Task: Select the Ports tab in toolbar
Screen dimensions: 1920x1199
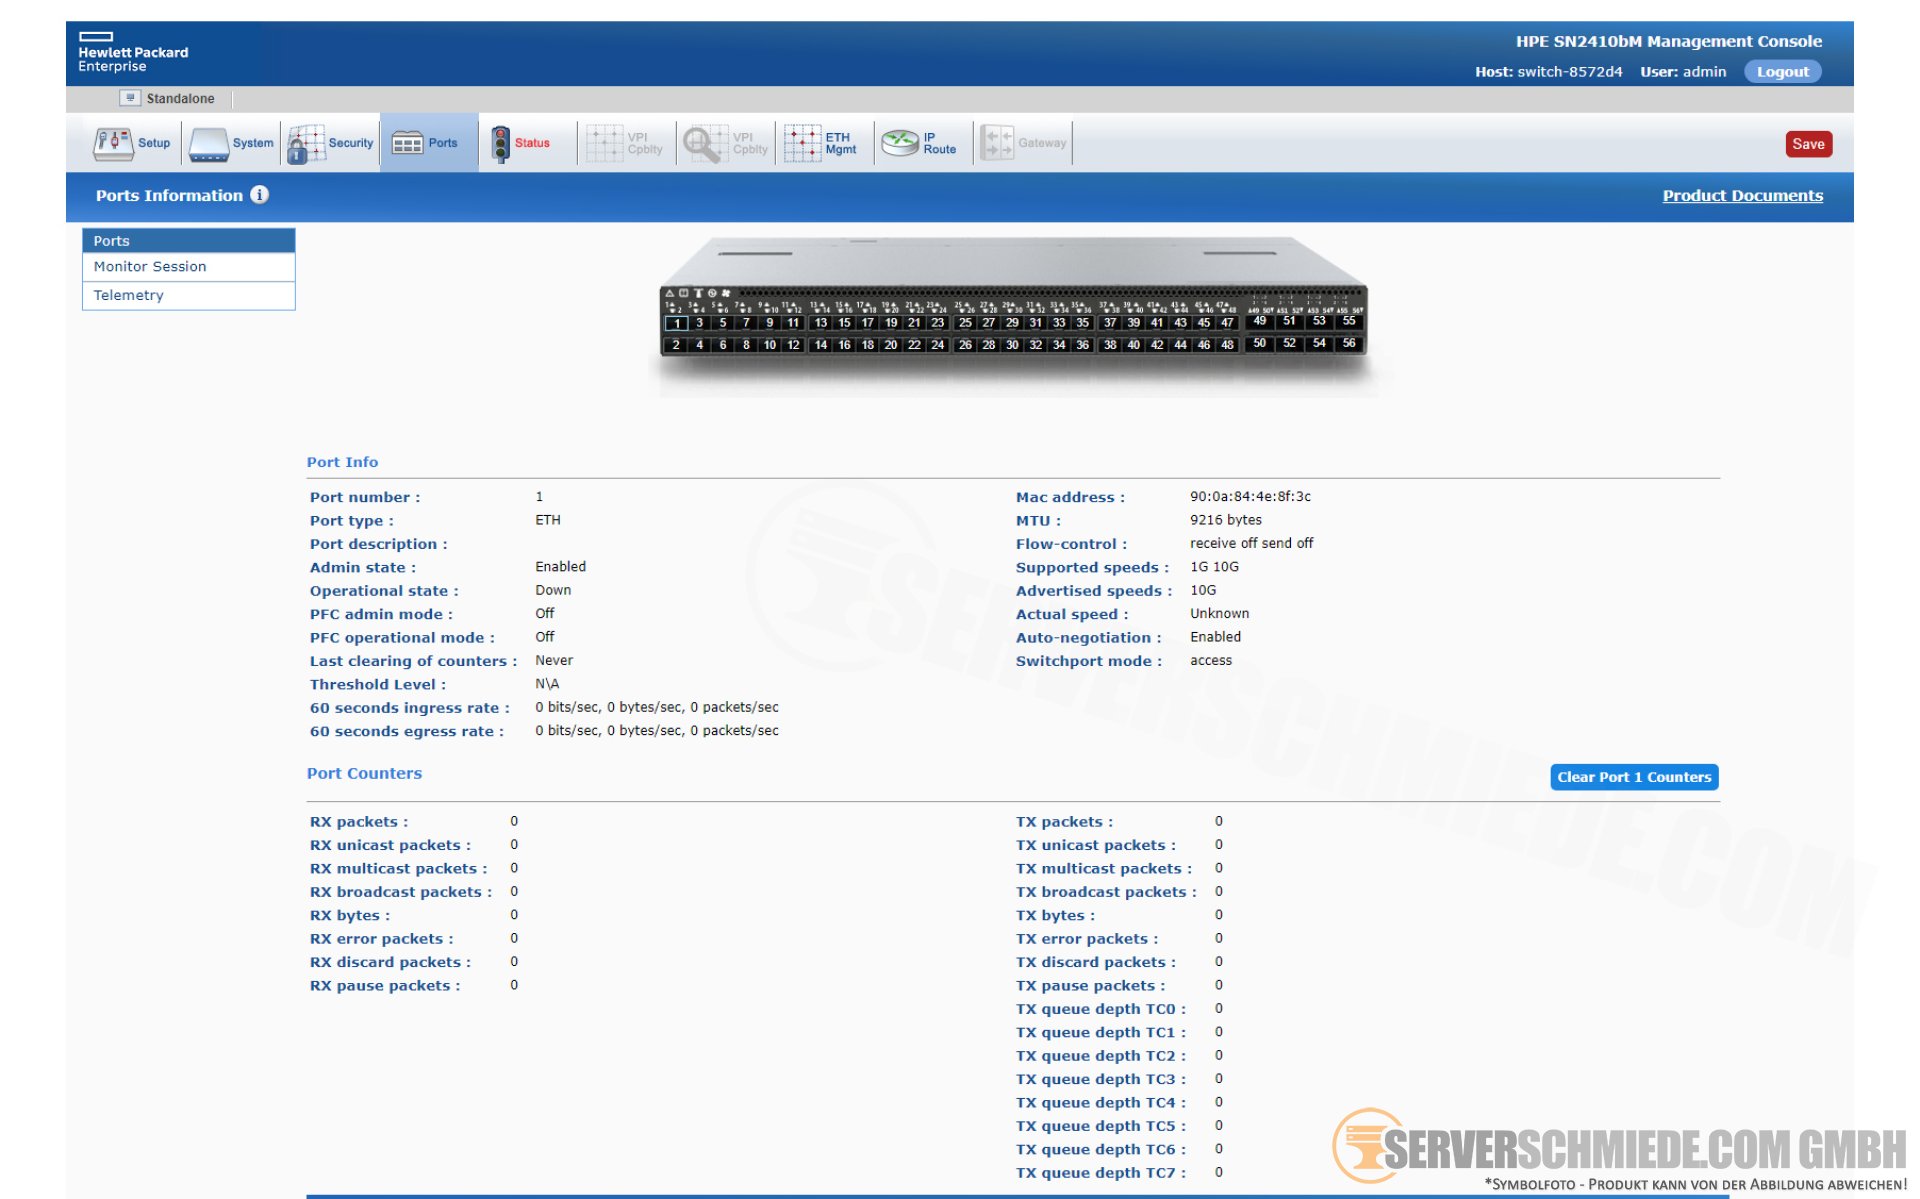Action: tap(428, 143)
